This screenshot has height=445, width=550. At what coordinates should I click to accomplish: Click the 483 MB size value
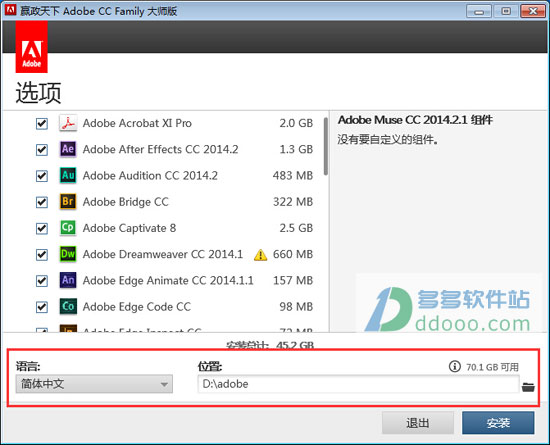click(293, 175)
